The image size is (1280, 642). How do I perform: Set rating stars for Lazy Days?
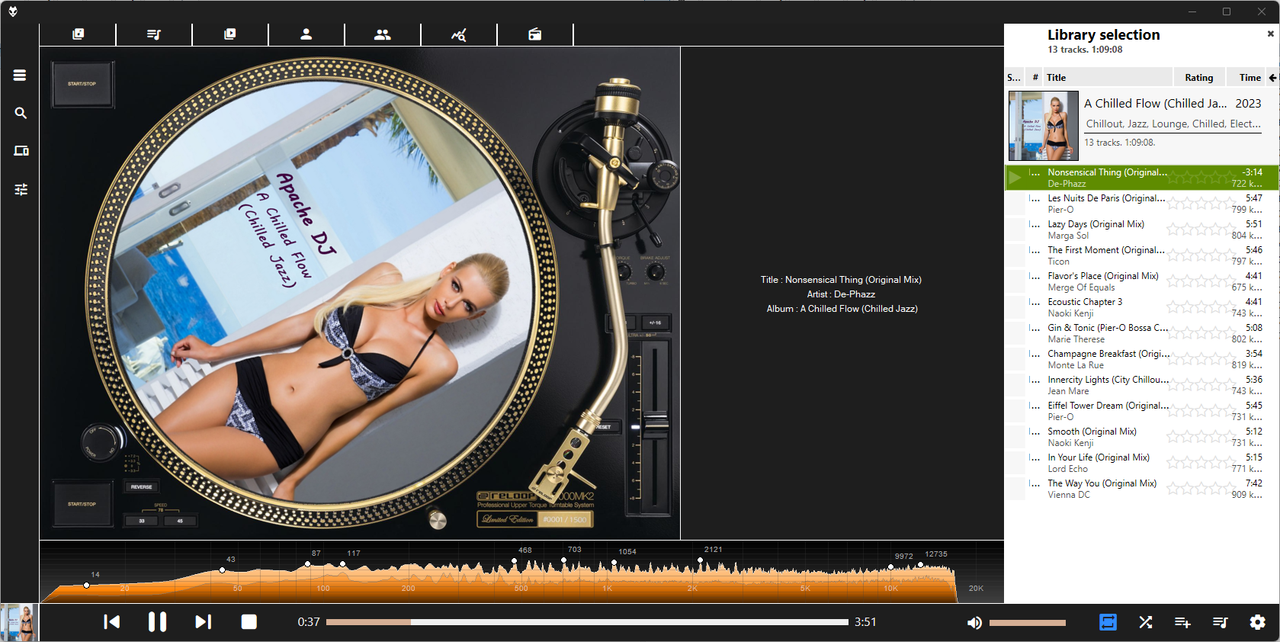click(1199, 229)
